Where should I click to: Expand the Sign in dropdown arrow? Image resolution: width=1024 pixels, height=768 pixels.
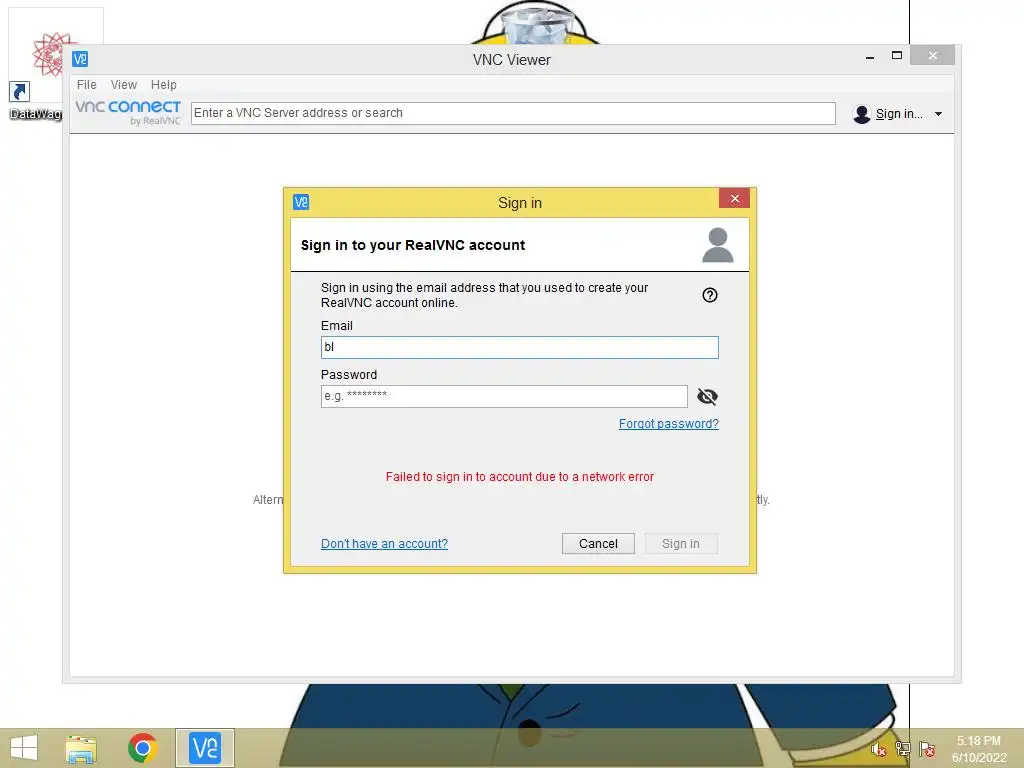coord(938,114)
